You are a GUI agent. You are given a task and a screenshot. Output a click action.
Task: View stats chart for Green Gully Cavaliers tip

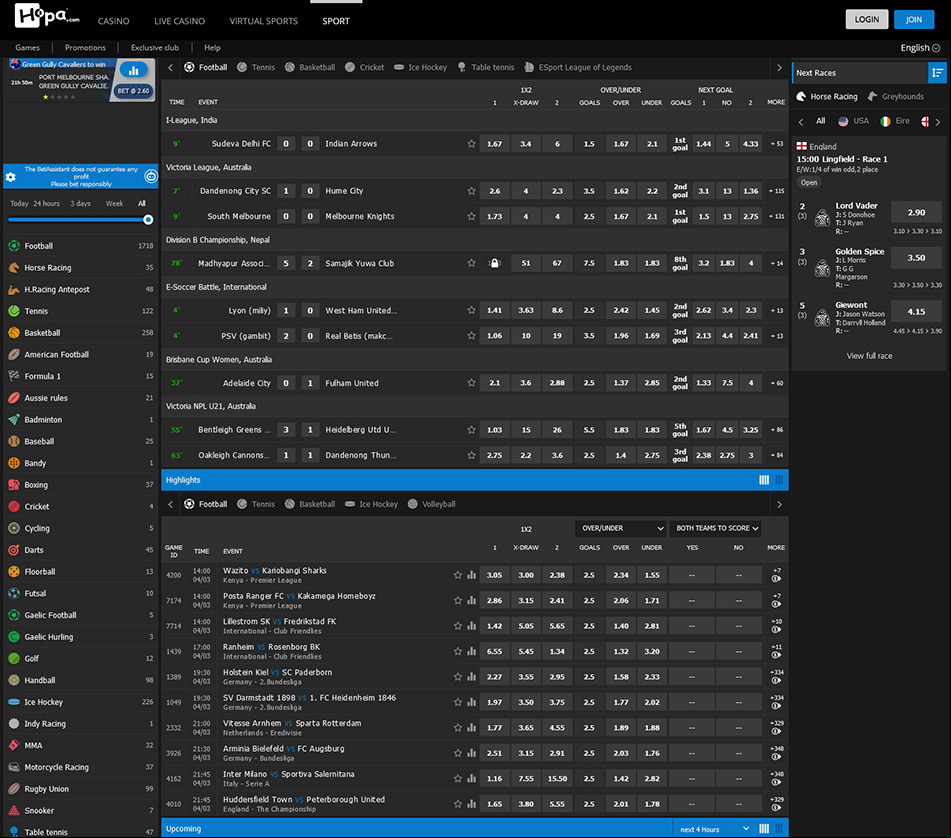[x=133, y=70]
